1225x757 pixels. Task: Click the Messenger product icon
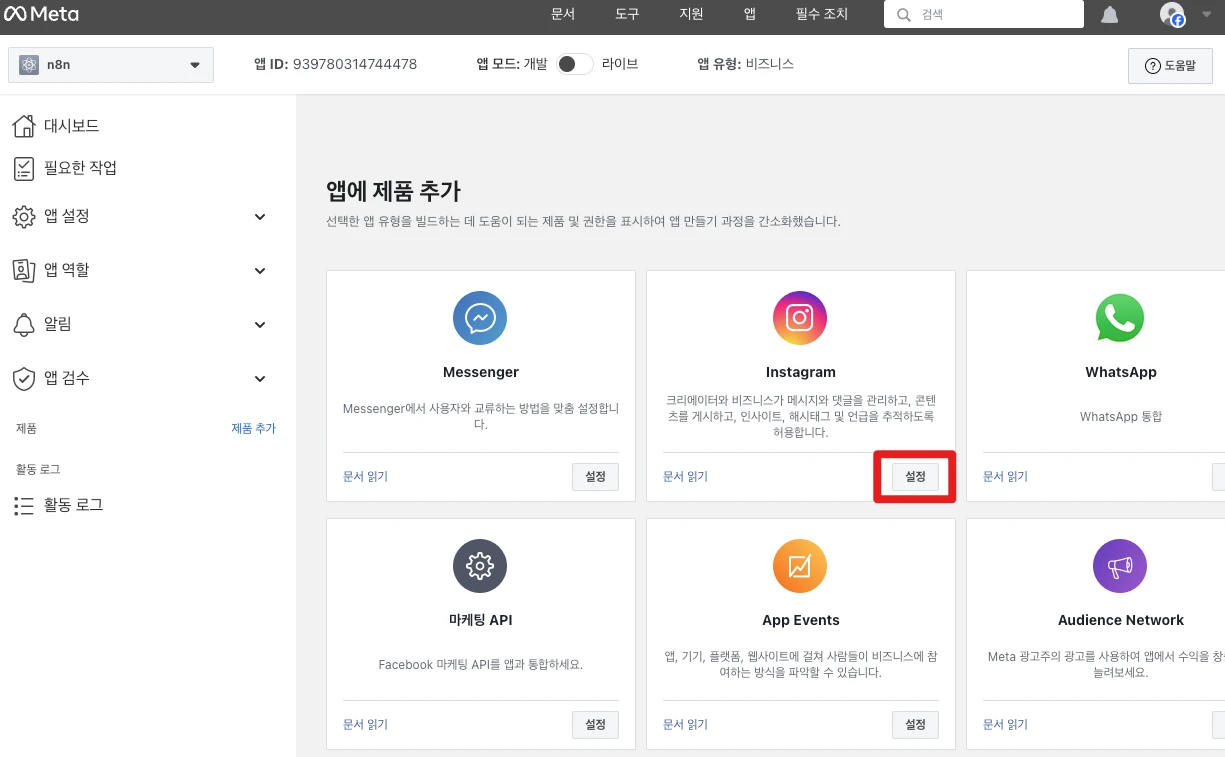tap(480, 318)
